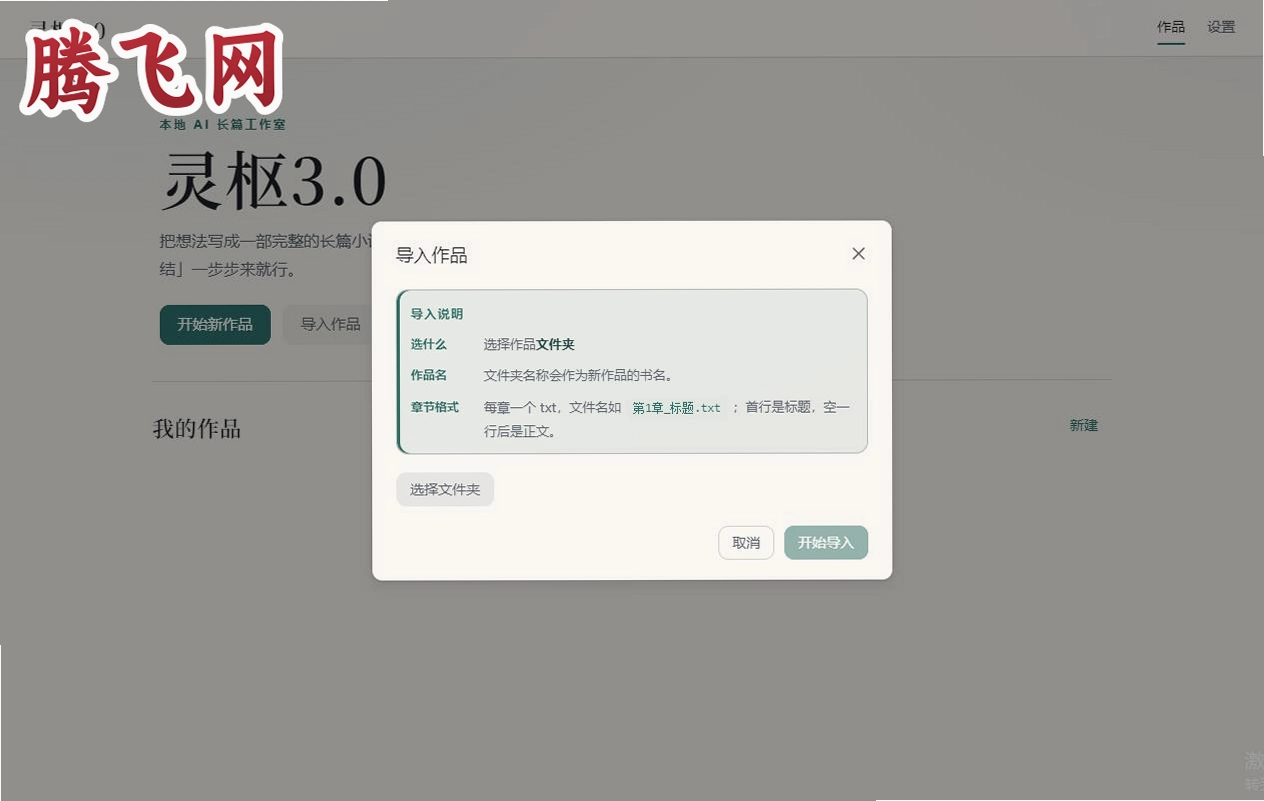Click the 选什么 label in the dialog
Image resolution: width=1264 pixels, height=801 pixels.
coord(428,344)
